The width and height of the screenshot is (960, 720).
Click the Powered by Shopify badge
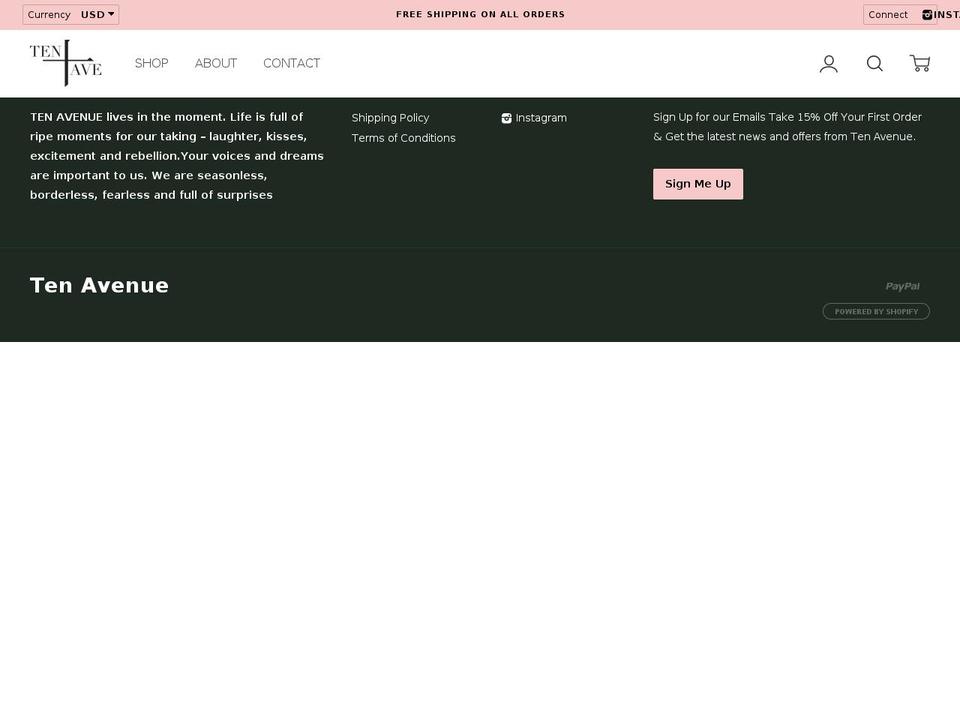pos(876,312)
